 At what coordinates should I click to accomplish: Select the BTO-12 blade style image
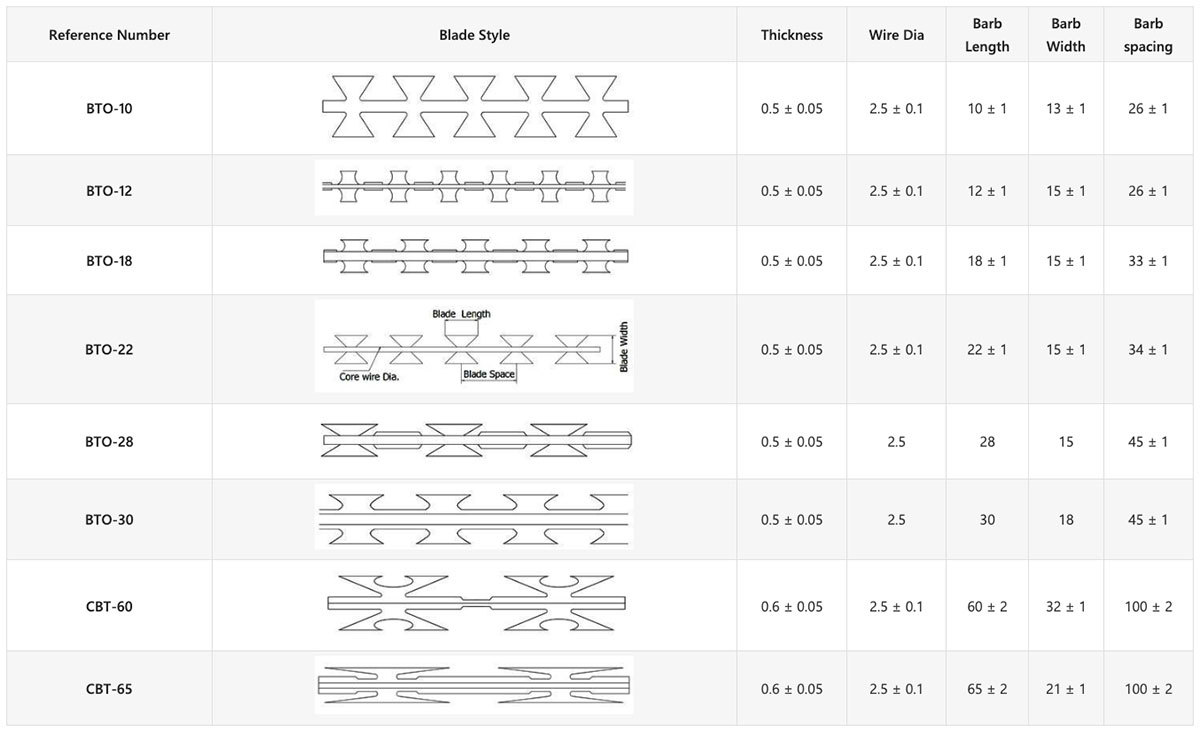[x=474, y=189]
